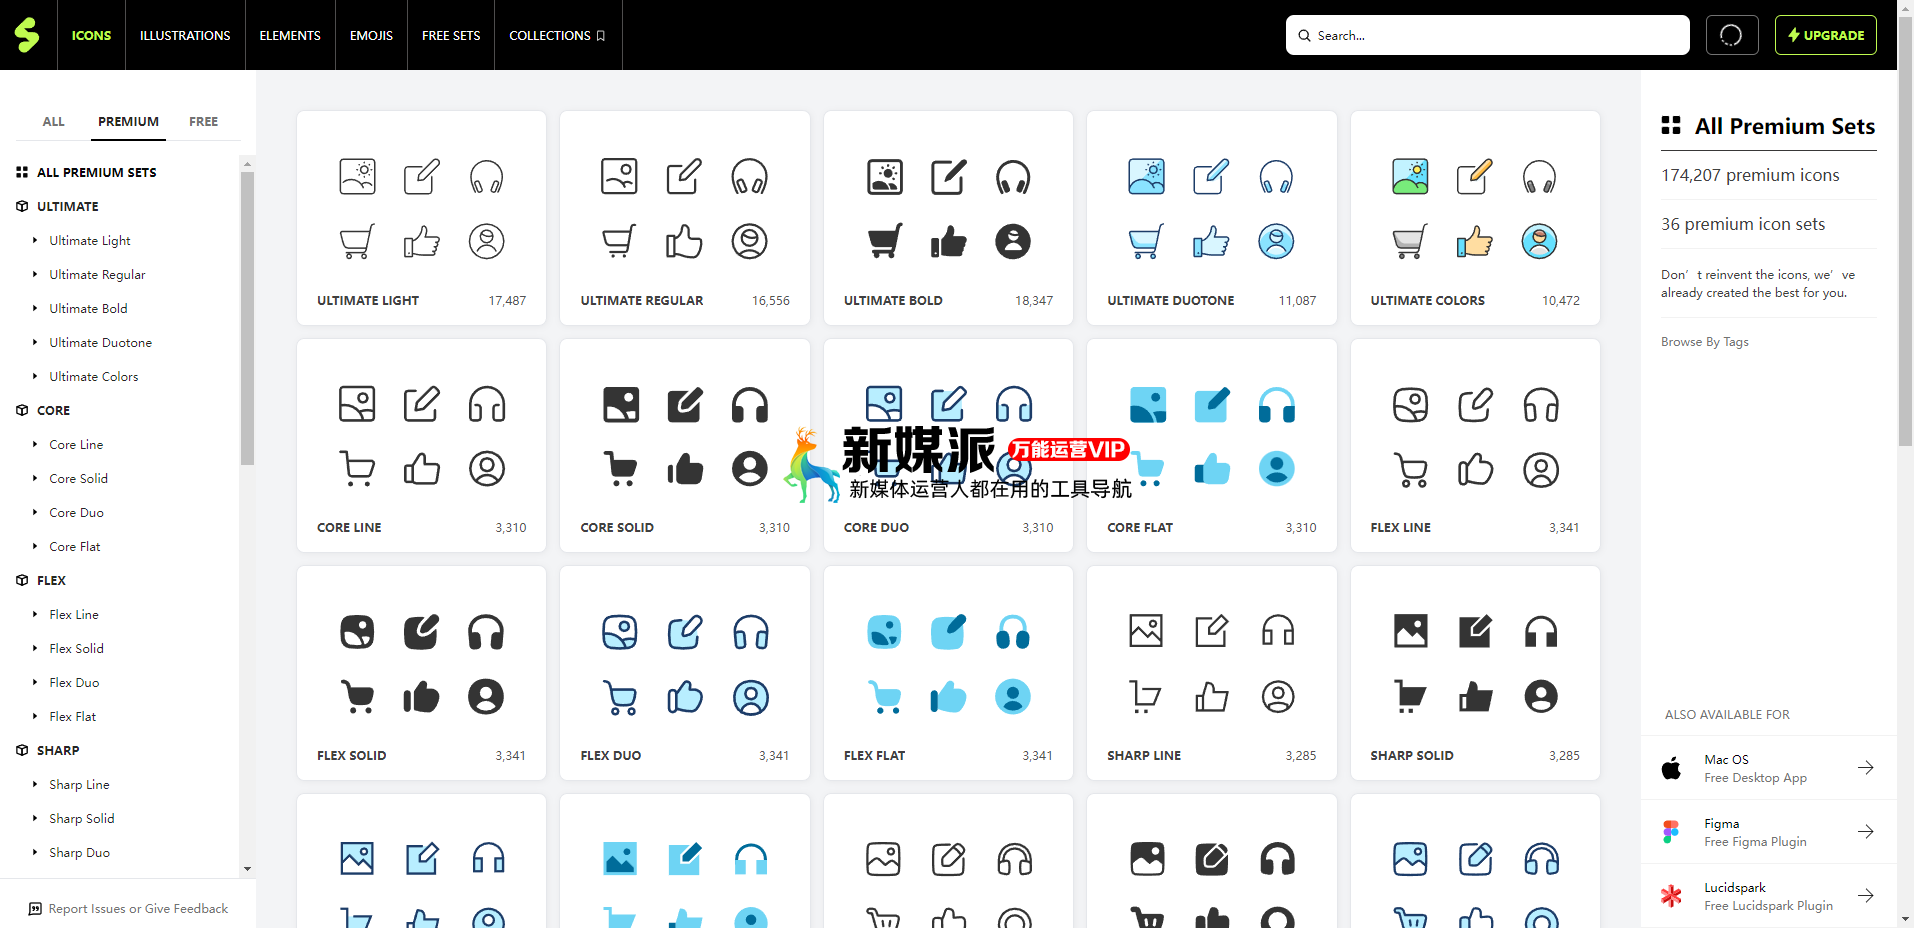The image size is (1914, 928).
Task: Click the Ultimate Regular thumbs-up icon
Action: pyautogui.click(x=684, y=241)
